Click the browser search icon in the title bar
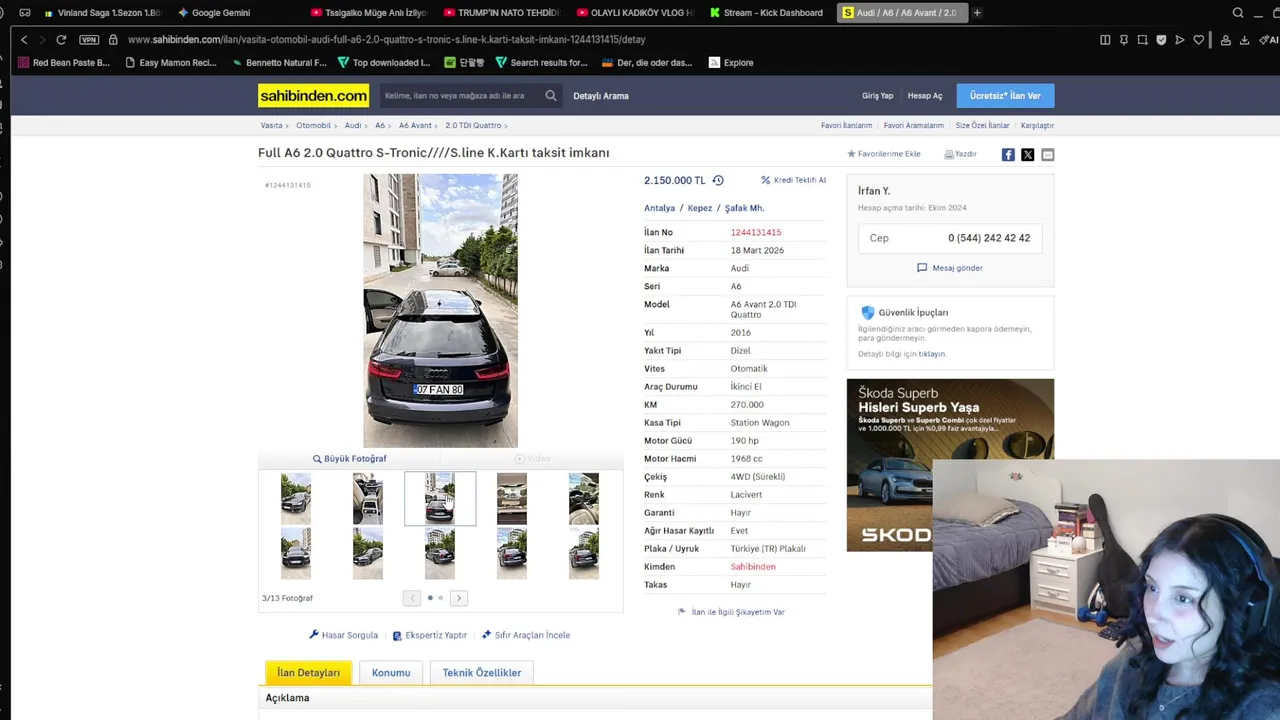Viewport: 1280px width, 720px height. coord(1238,13)
